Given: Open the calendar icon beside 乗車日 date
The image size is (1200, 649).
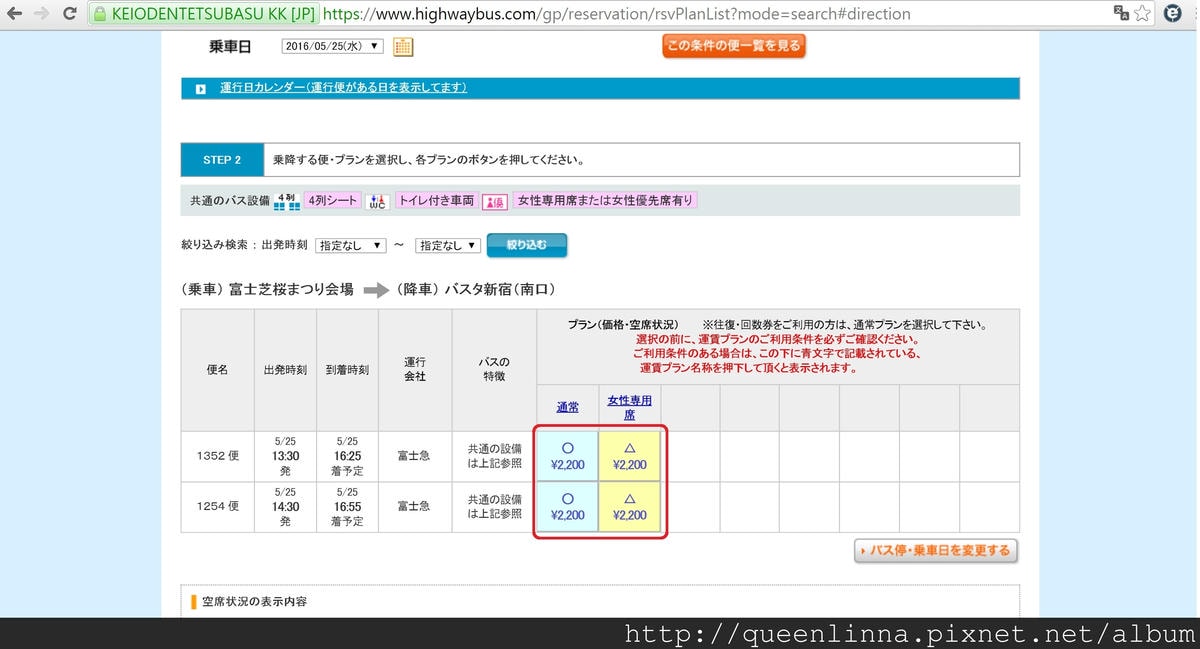Looking at the screenshot, I should click(x=403, y=46).
